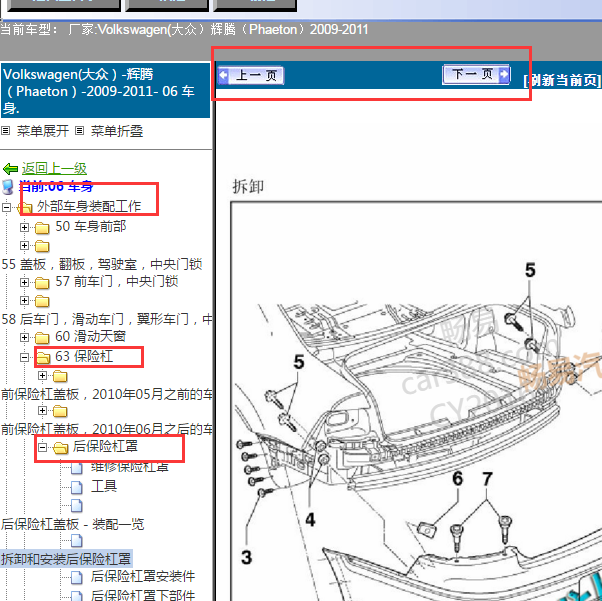This screenshot has height=601, width=602.
Task: Select 63 保险杠 tree label
Action: pos(84,356)
